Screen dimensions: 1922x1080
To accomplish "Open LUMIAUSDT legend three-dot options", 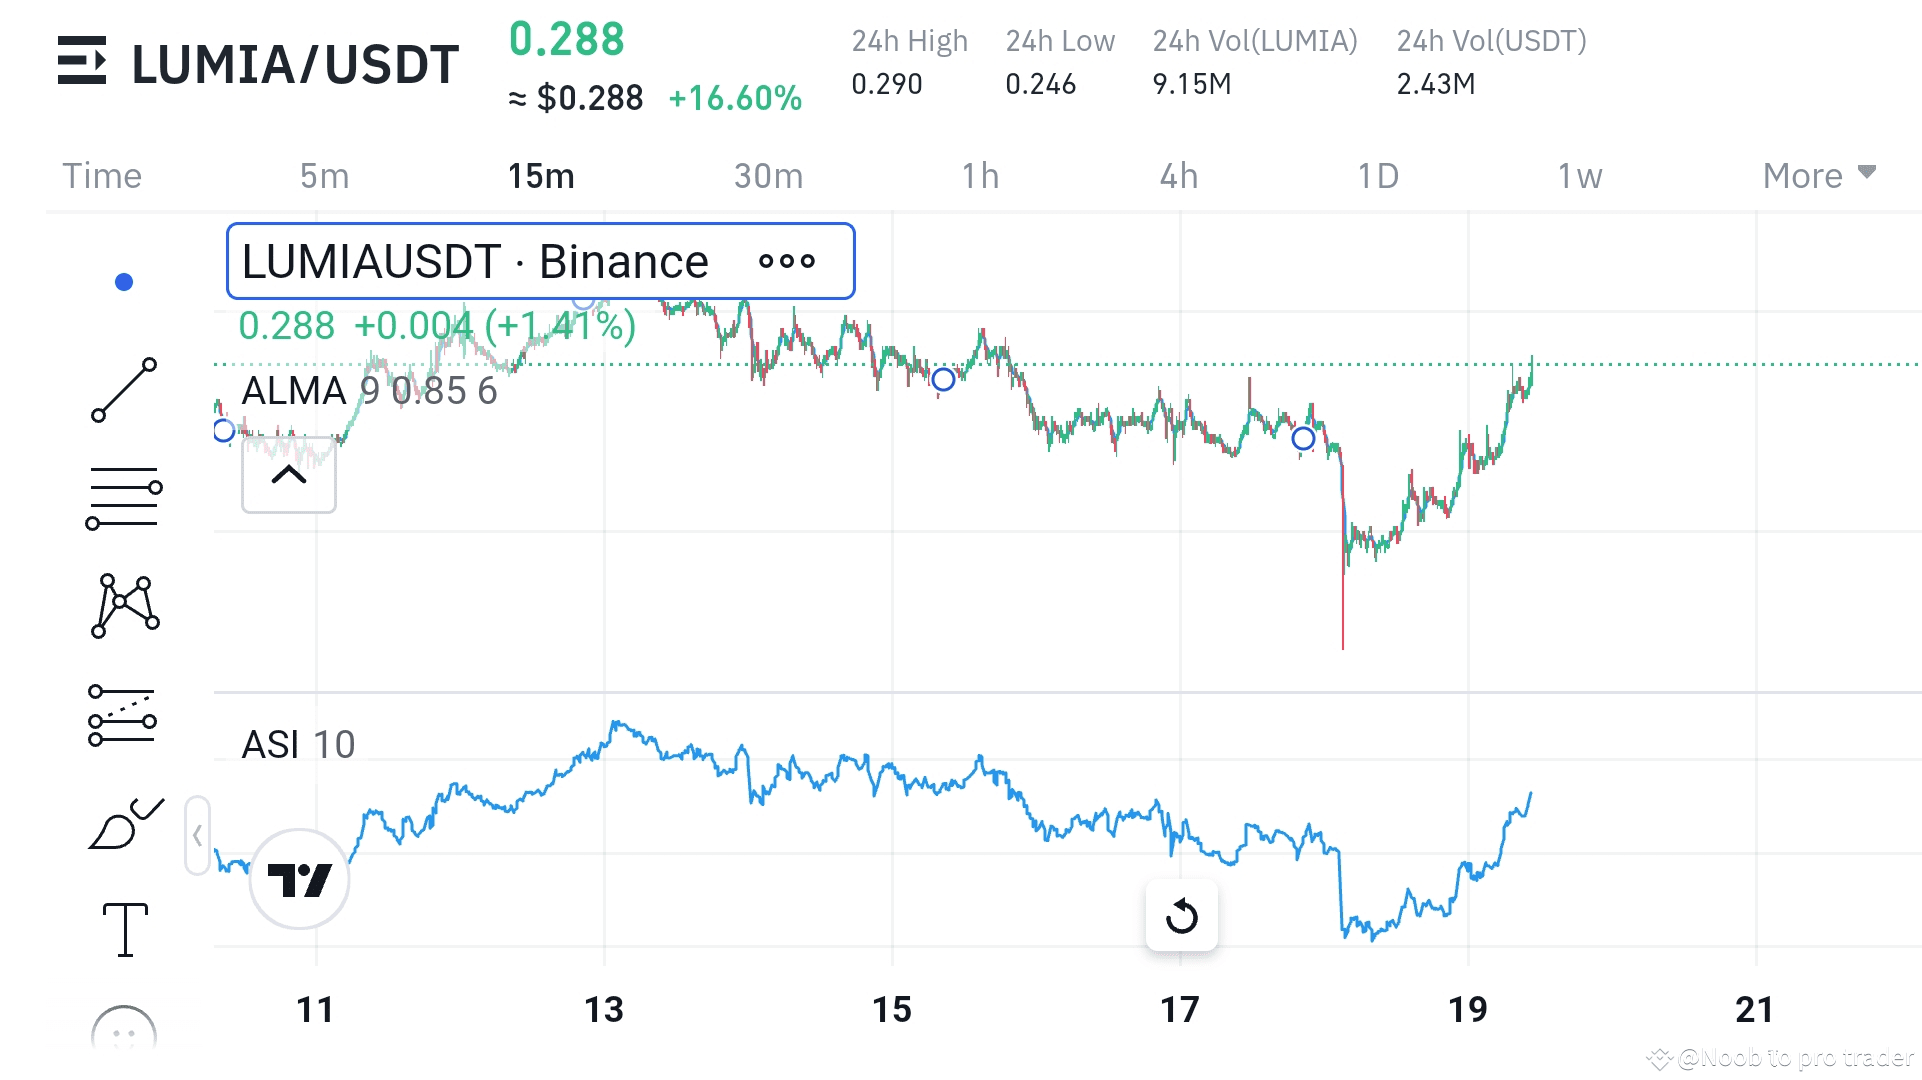I will (787, 262).
